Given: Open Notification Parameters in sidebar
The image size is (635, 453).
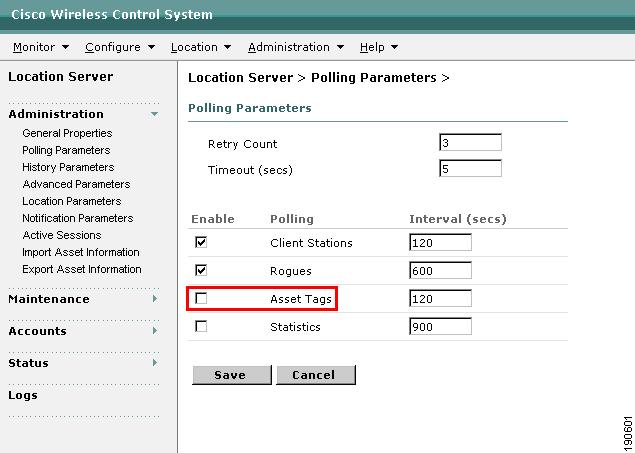Looking at the screenshot, I should (x=78, y=218).
